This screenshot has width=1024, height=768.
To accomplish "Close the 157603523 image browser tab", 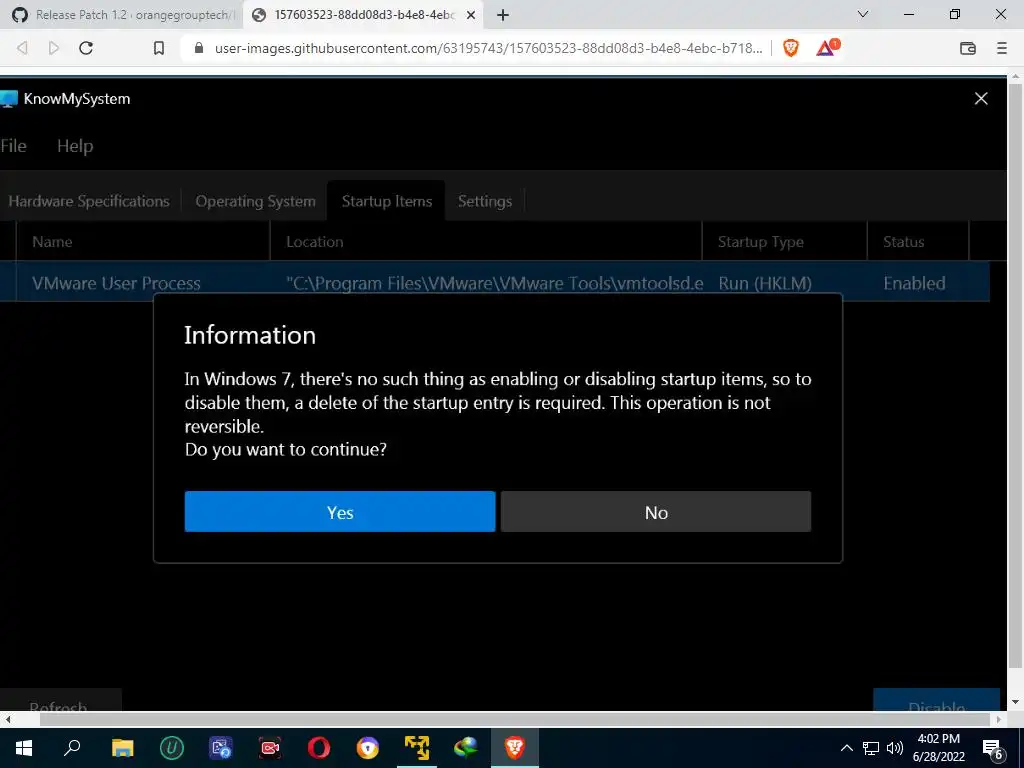I will tap(470, 15).
